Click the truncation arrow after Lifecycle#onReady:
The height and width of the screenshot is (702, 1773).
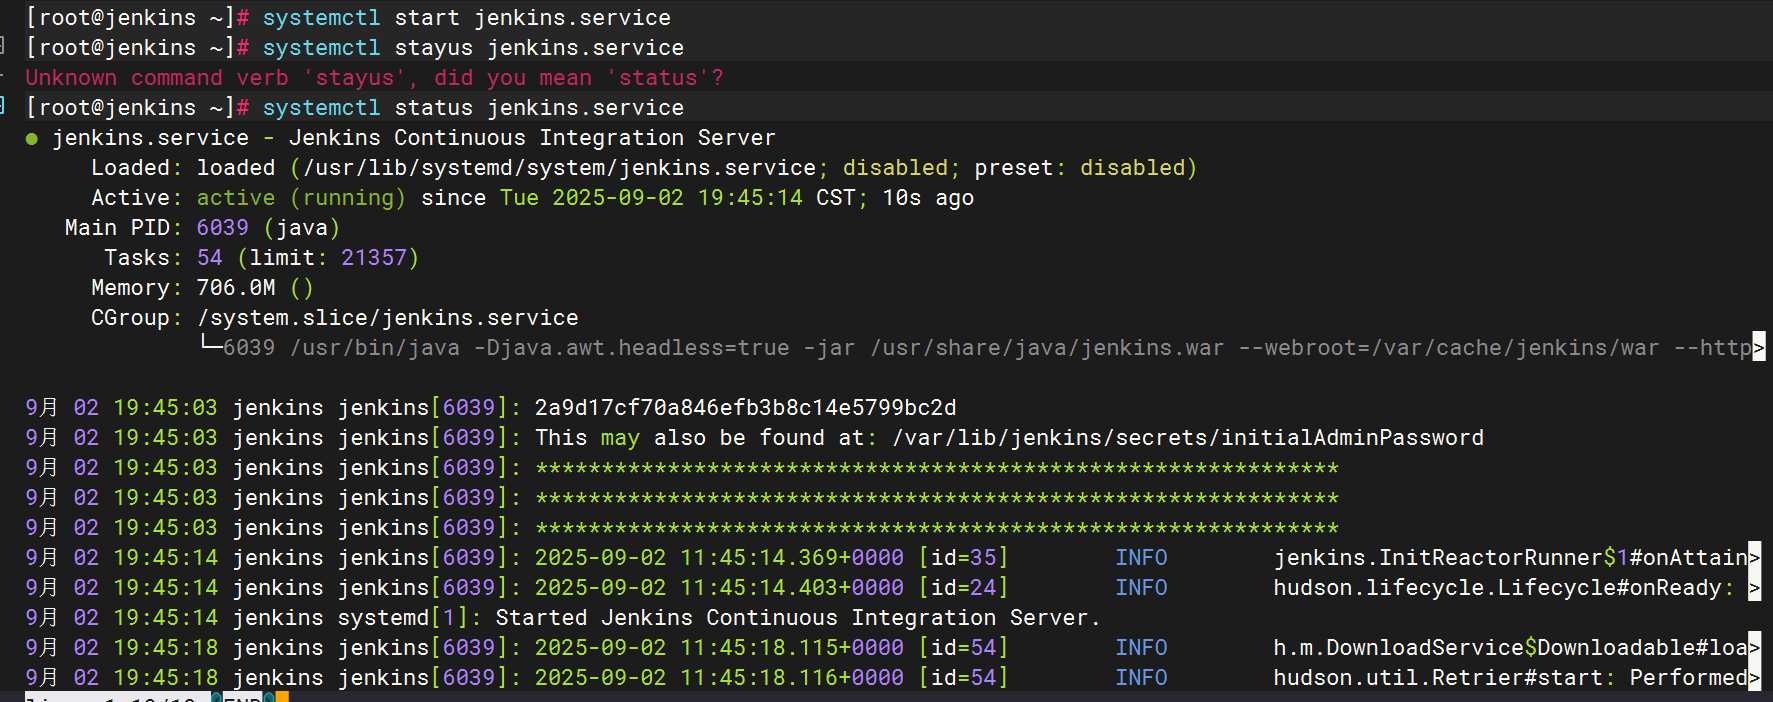point(1755,587)
